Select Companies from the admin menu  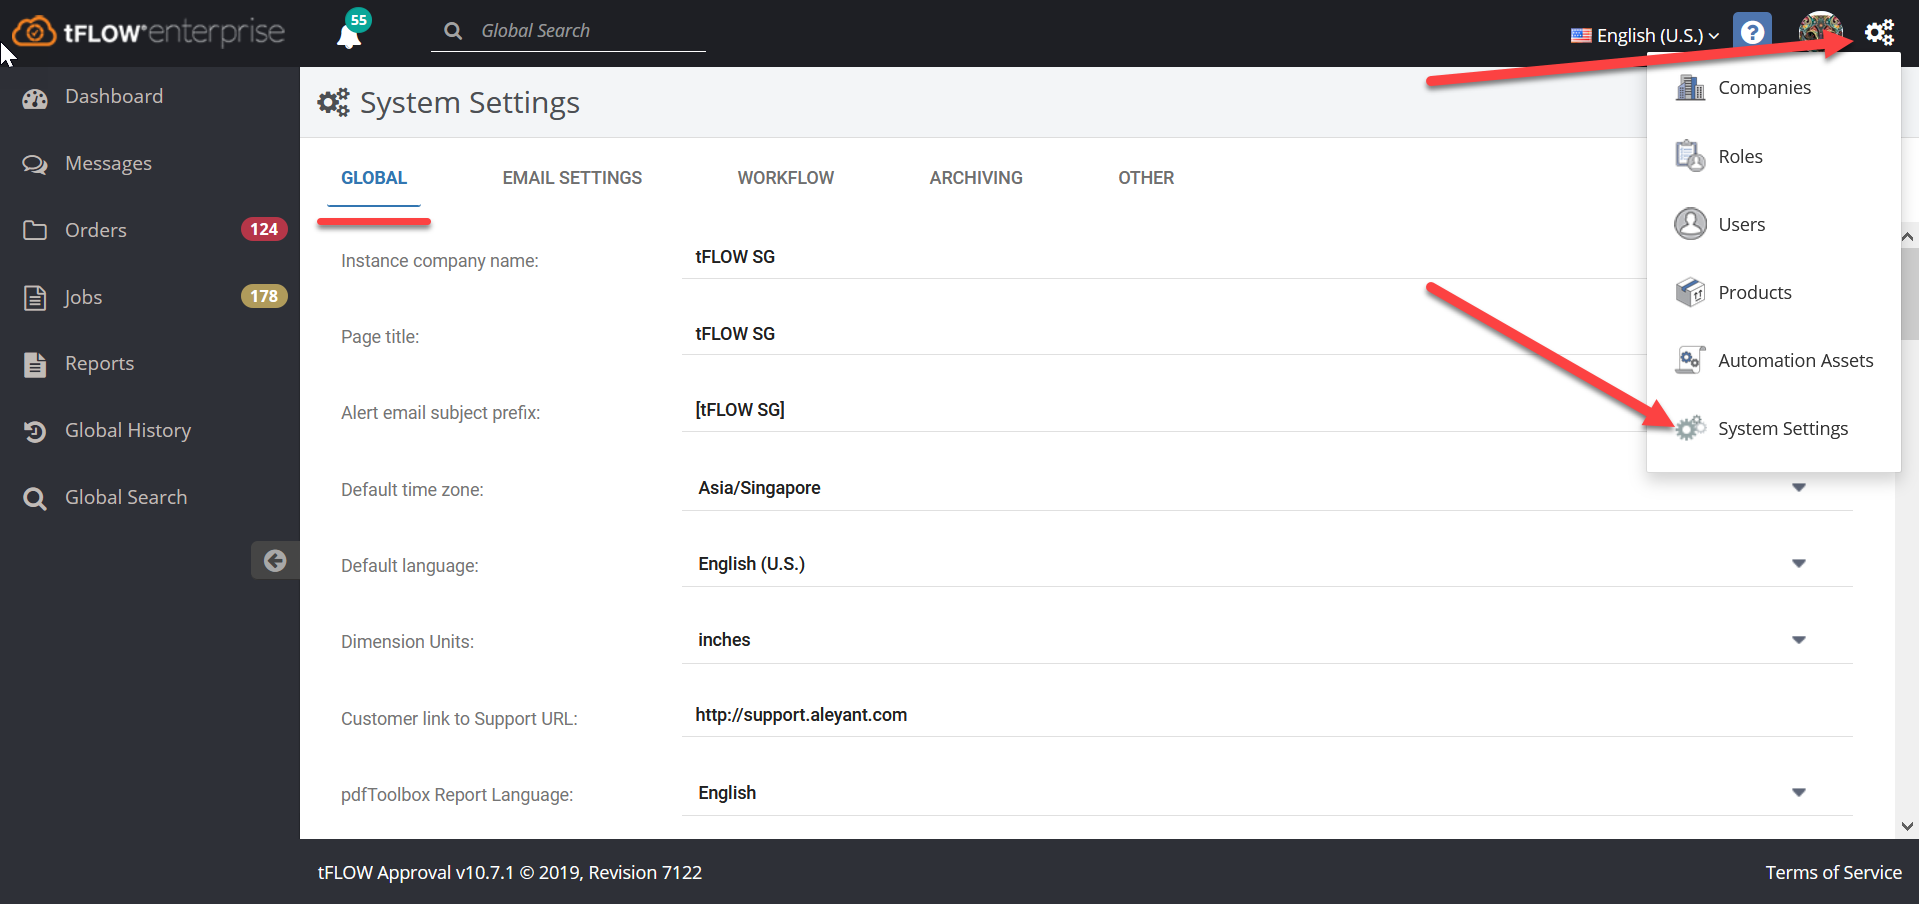(1764, 88)
